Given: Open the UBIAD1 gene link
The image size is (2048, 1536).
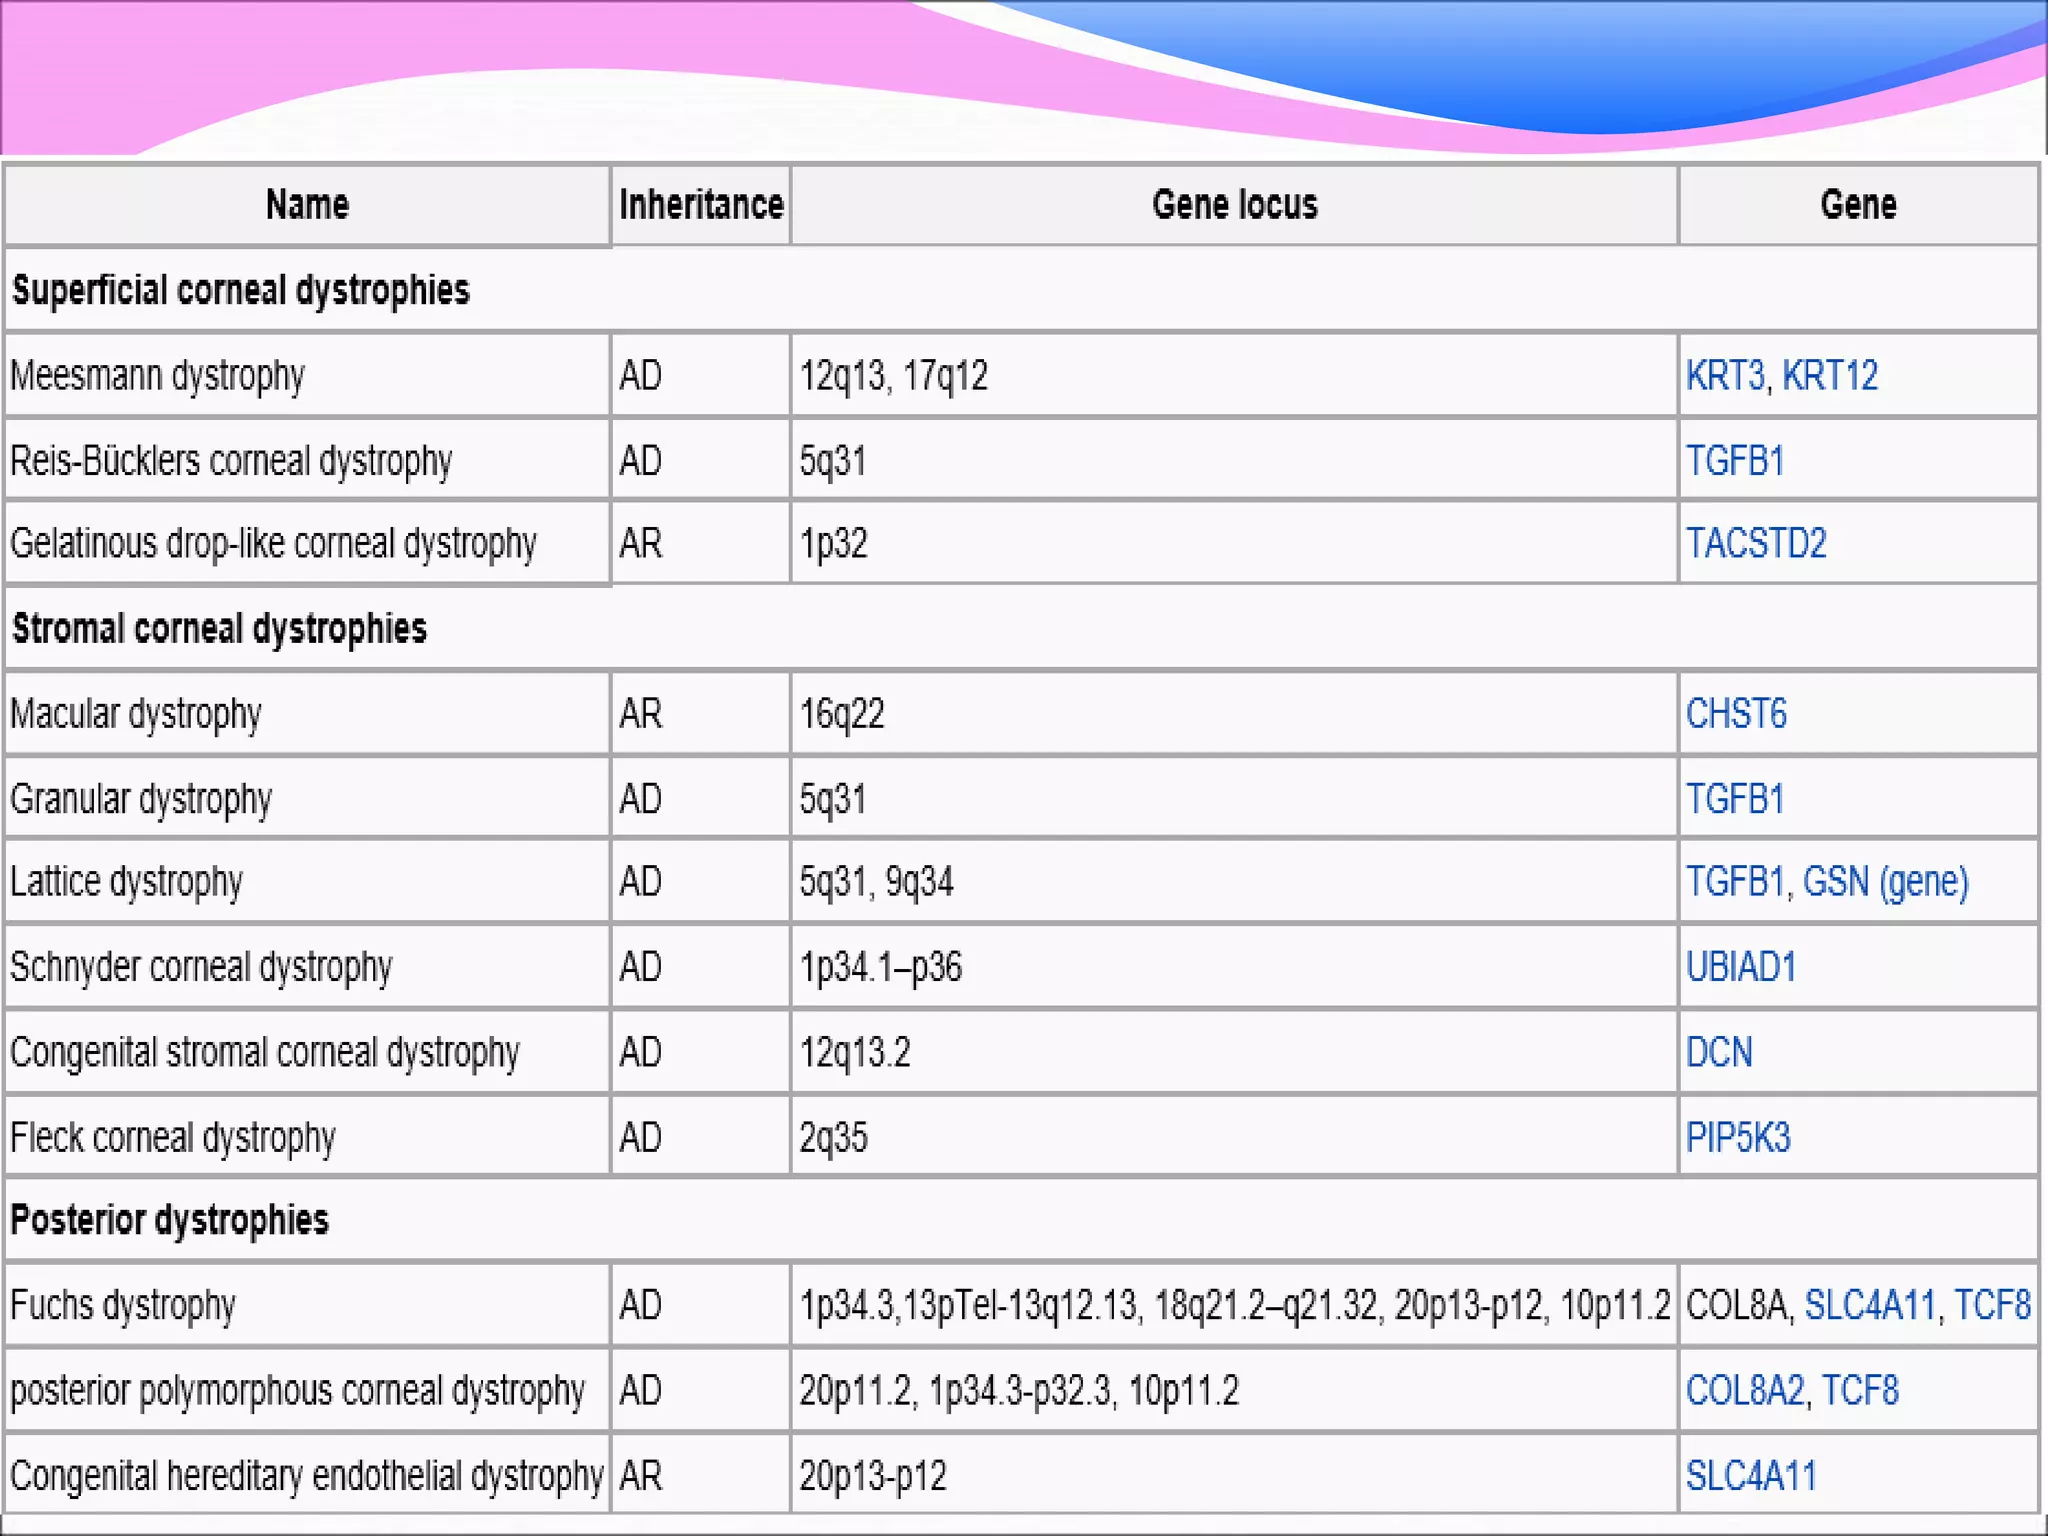Looking at the screenshot, I should (1741, 967).
